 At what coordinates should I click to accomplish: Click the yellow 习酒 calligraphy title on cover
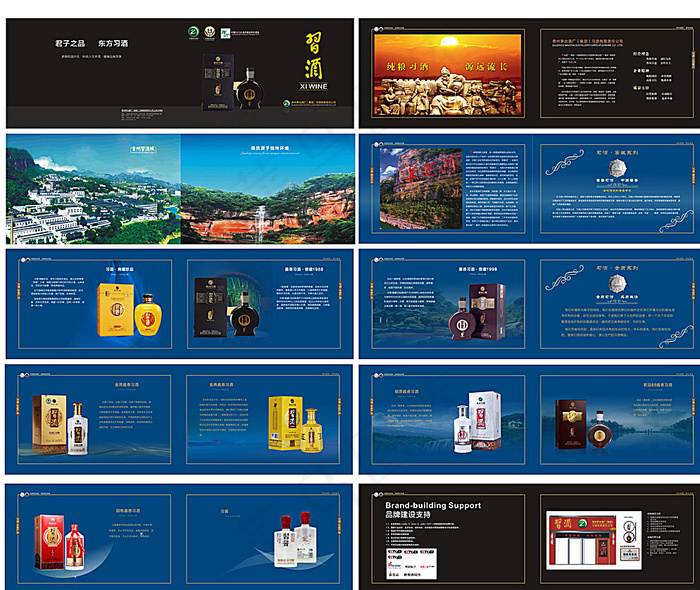click(314, 55)
